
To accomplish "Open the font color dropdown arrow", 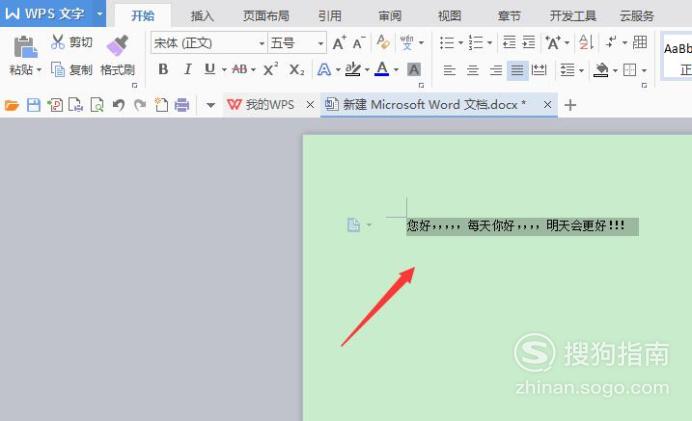I will pyautogui.click(x=396, y=70).
